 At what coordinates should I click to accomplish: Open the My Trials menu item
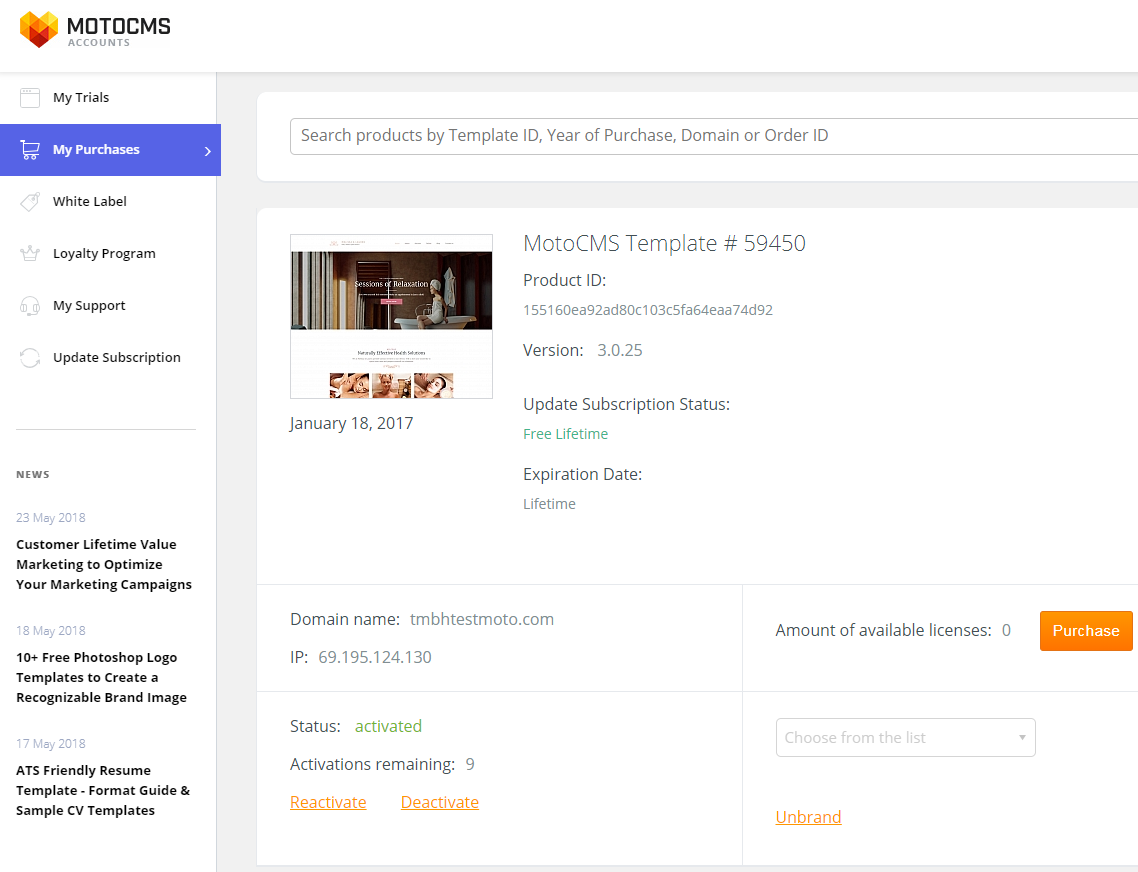(x=108, y=97)
